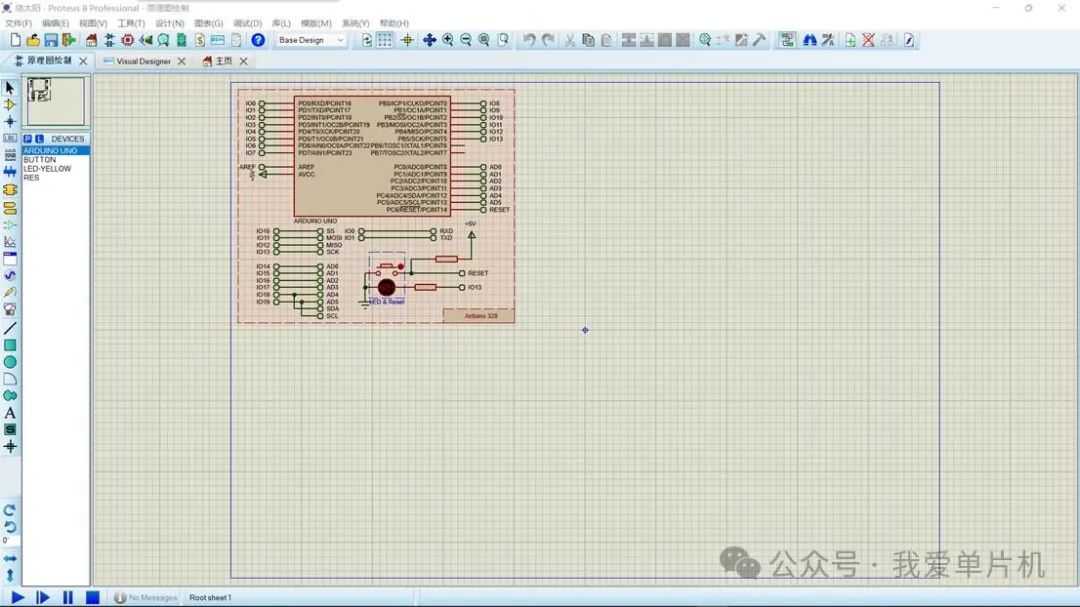Click the Cut scissors icon

(x=570, y=40)
